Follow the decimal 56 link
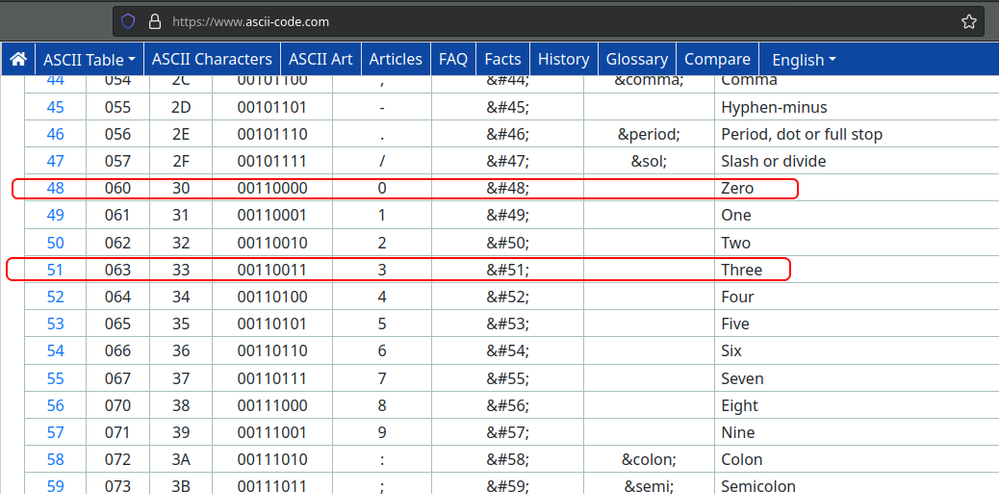999x494 pixels. tap(55, 405)
